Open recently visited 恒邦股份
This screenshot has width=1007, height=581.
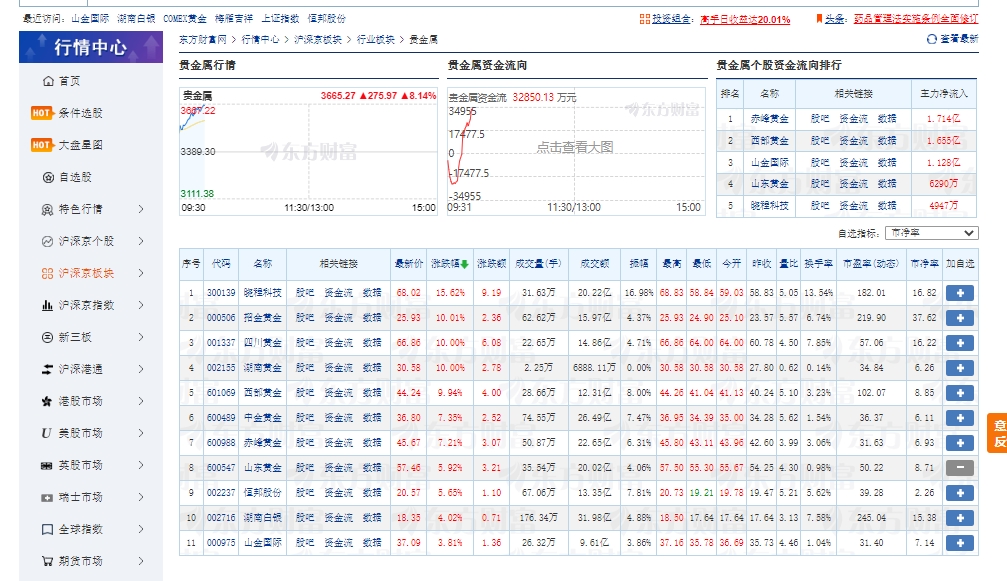327,19
